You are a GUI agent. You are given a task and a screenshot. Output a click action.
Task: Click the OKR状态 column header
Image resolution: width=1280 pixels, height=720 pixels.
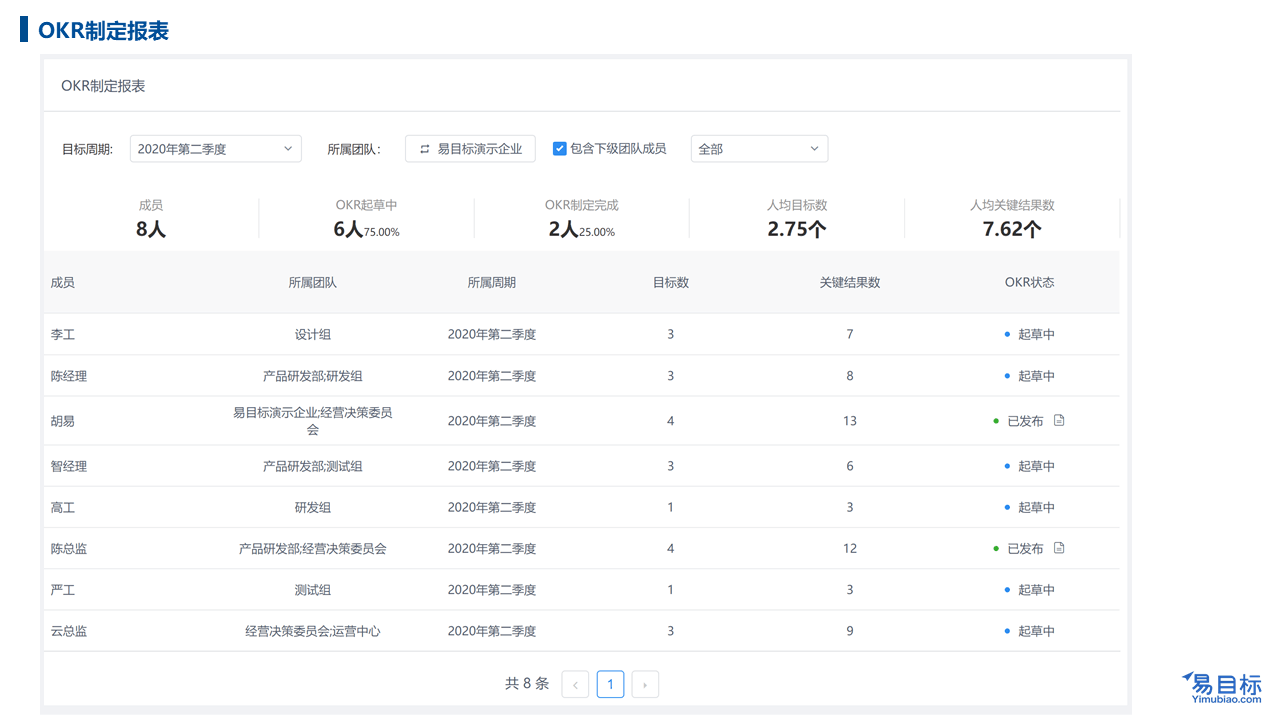[x=1030, y=283]
